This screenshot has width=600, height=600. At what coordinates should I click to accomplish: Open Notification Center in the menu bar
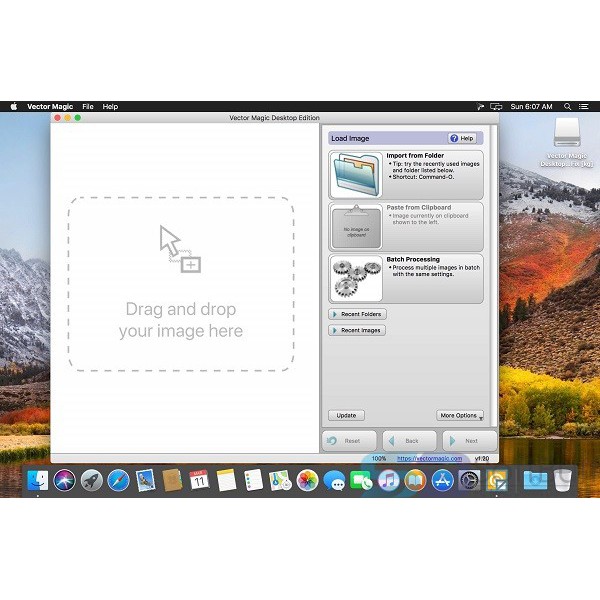[584, 106]
